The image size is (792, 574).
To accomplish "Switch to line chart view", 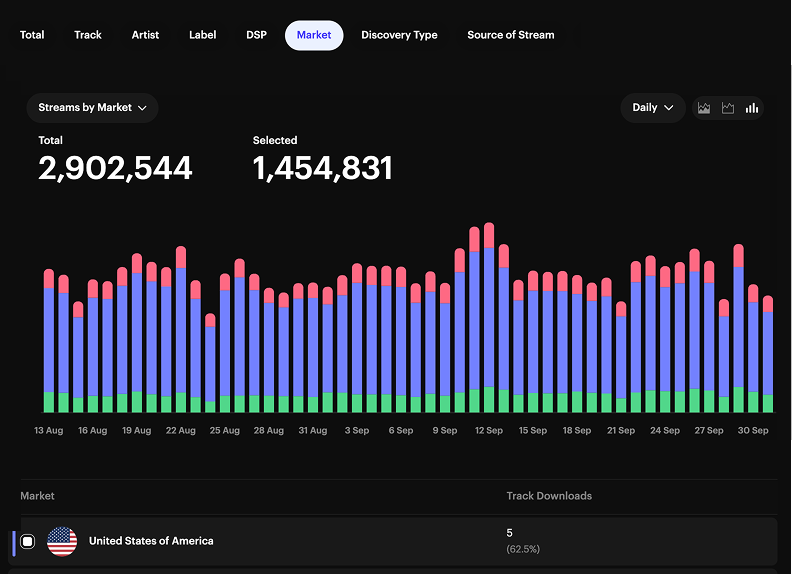I will (x=728, y=108).
